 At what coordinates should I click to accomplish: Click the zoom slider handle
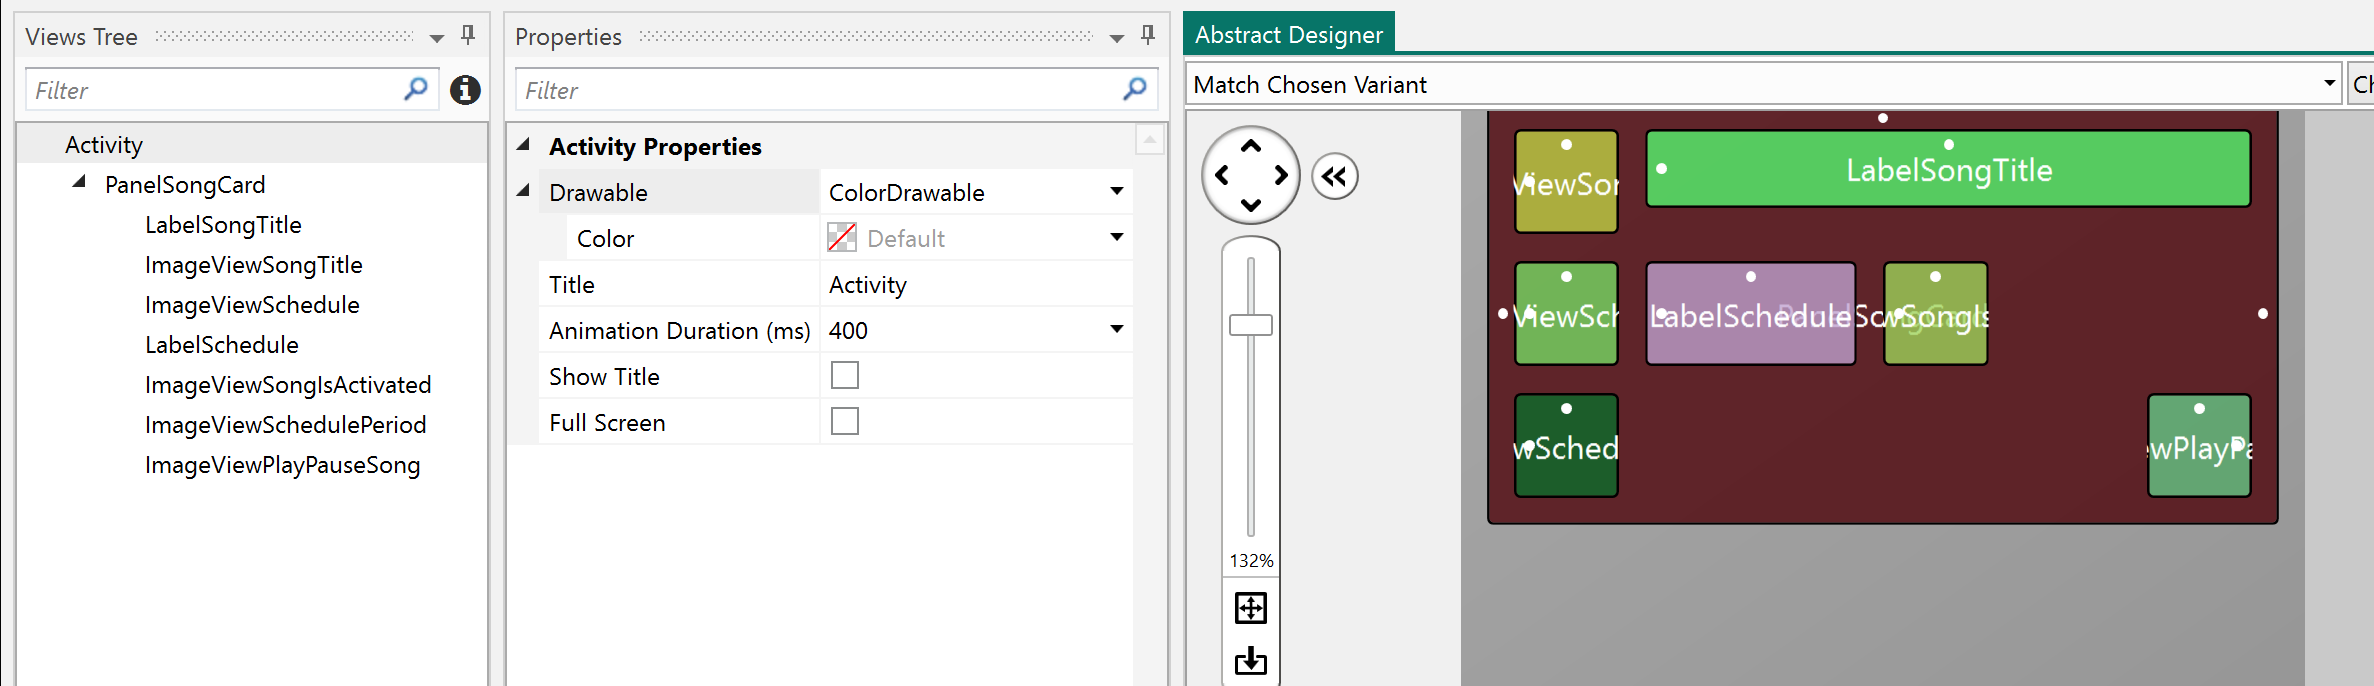pyautogui.click(x=1251, y=325)
